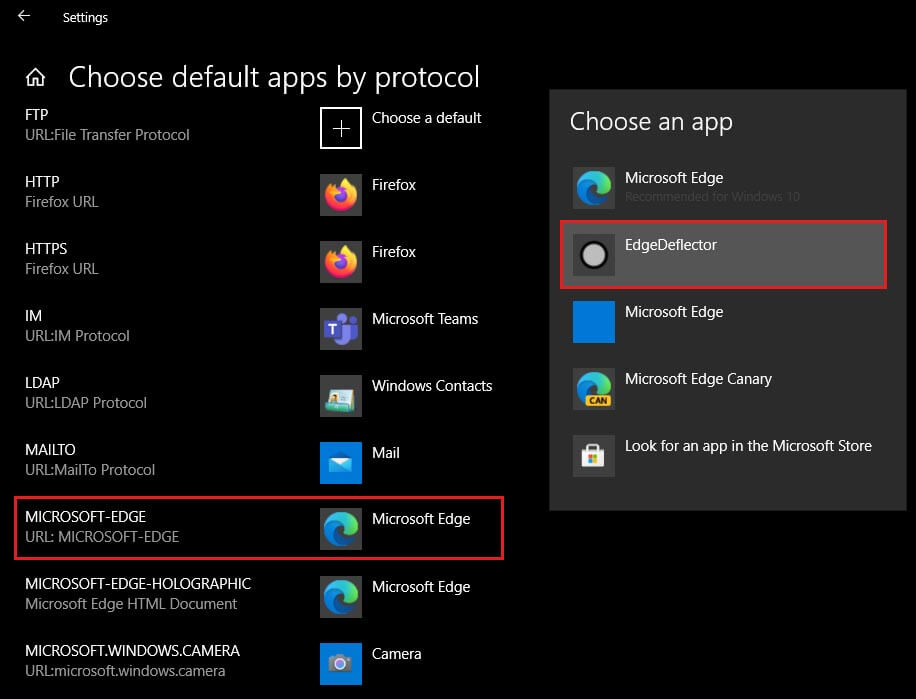Click the Windows Contacts icon for LDAP
916x699 pixels.
(341, 396)
